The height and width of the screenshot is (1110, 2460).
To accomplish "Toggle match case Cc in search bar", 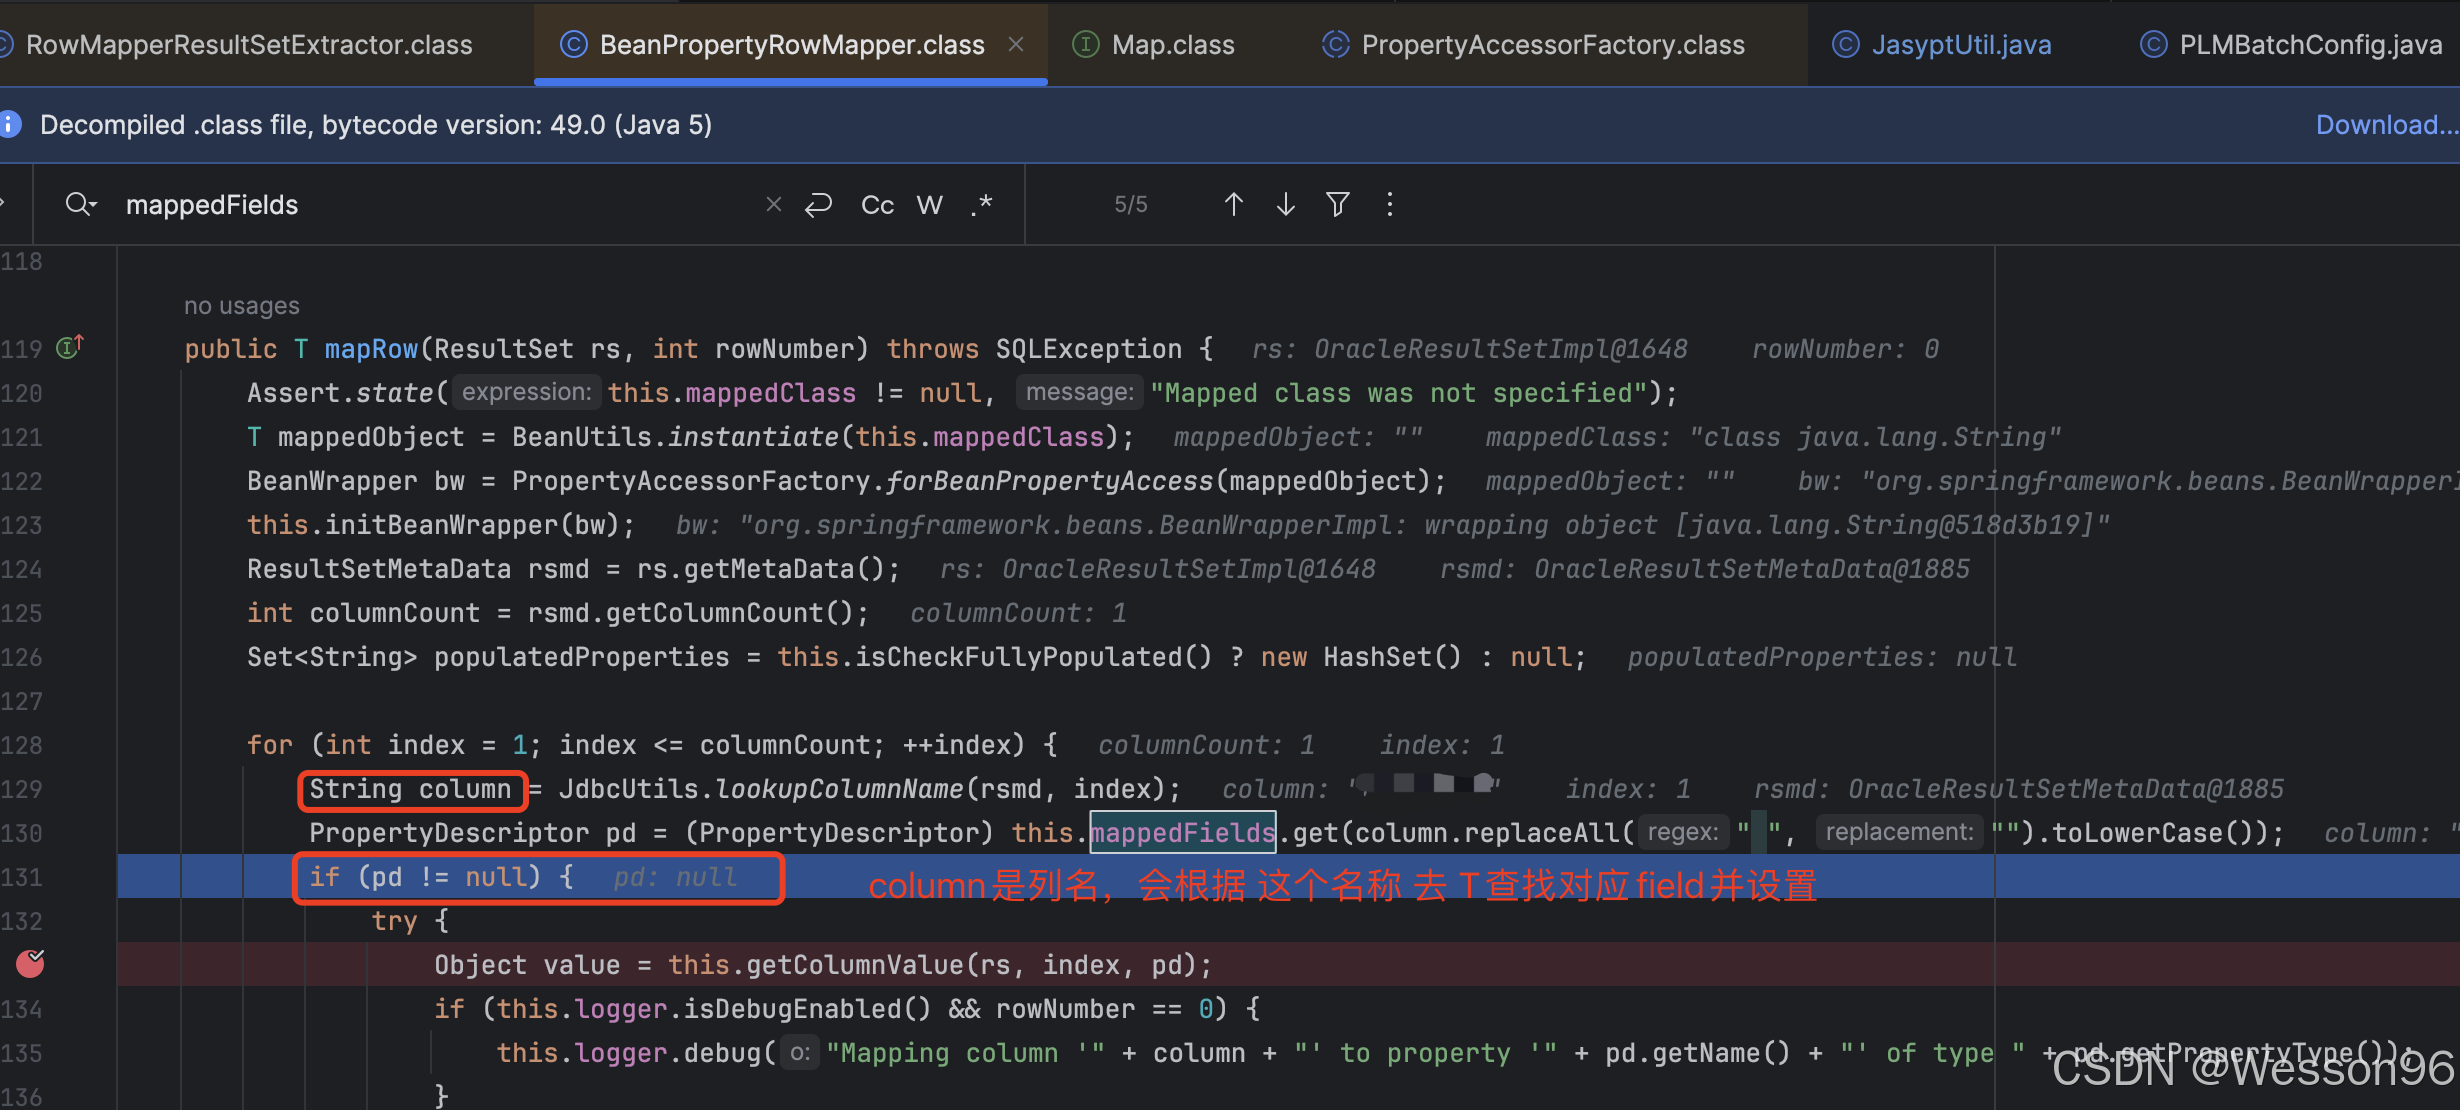I will [876, 204].
